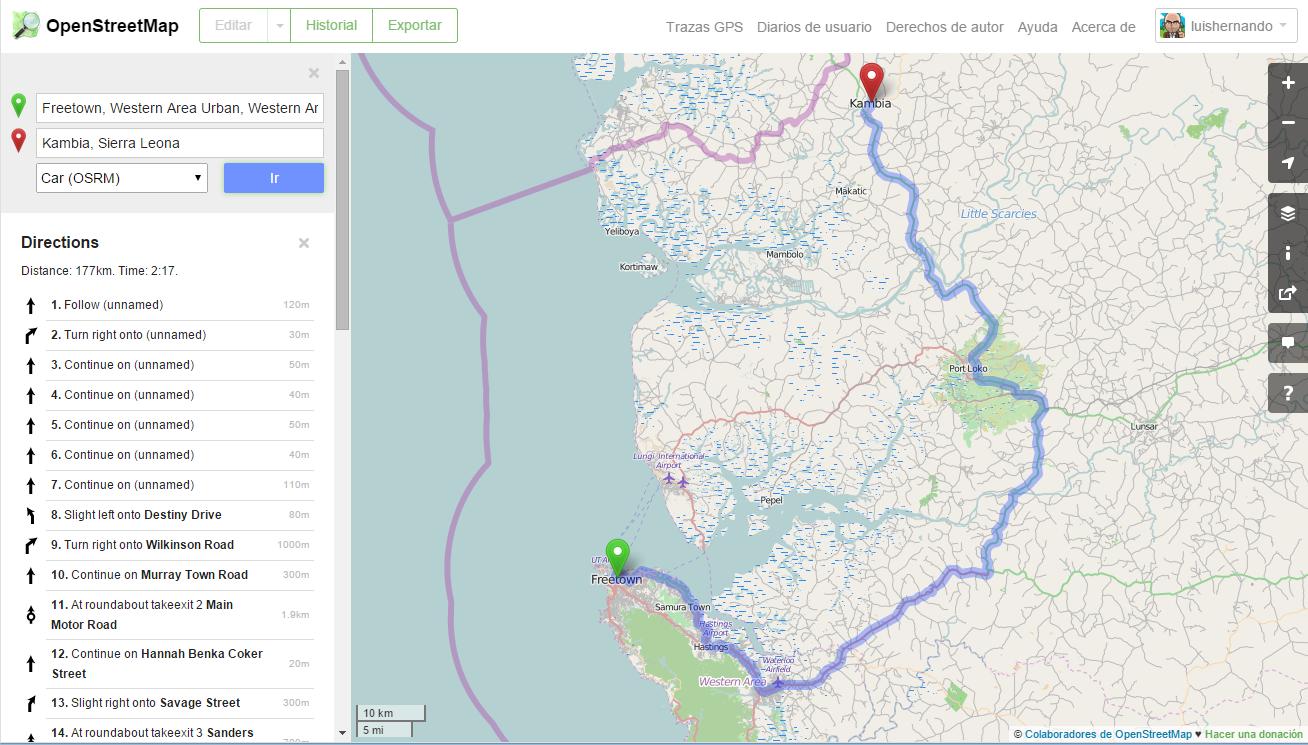Click the slight right arrow icon of step 13

31,704
